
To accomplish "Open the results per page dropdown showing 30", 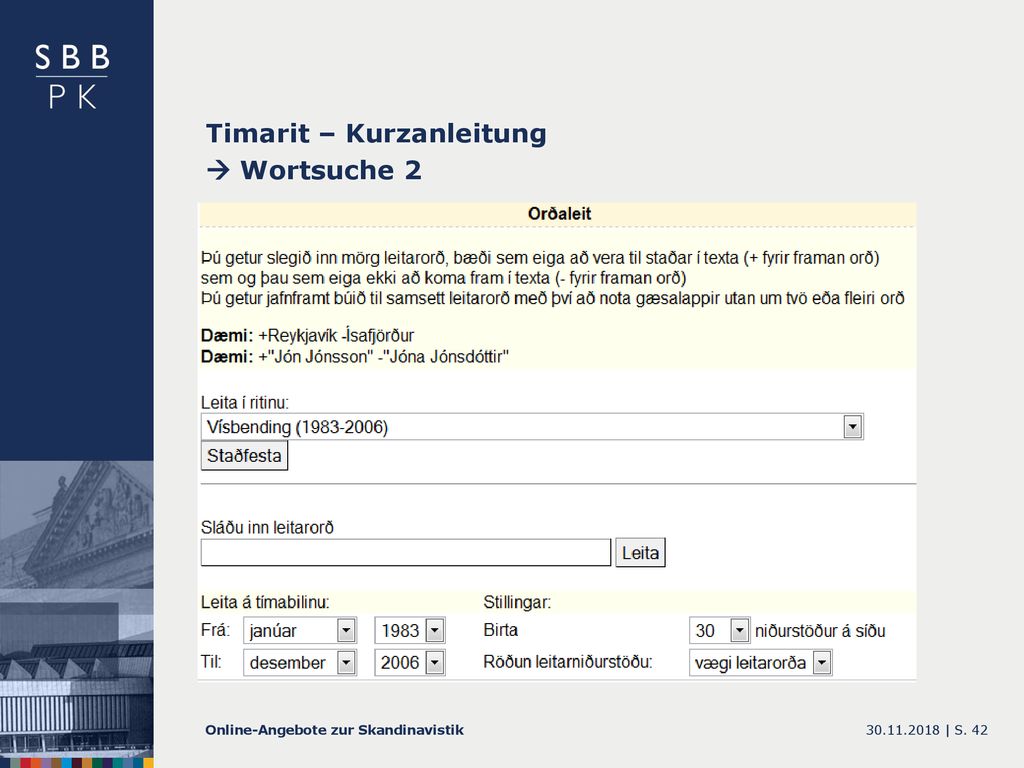I will (x=719, y=630).
